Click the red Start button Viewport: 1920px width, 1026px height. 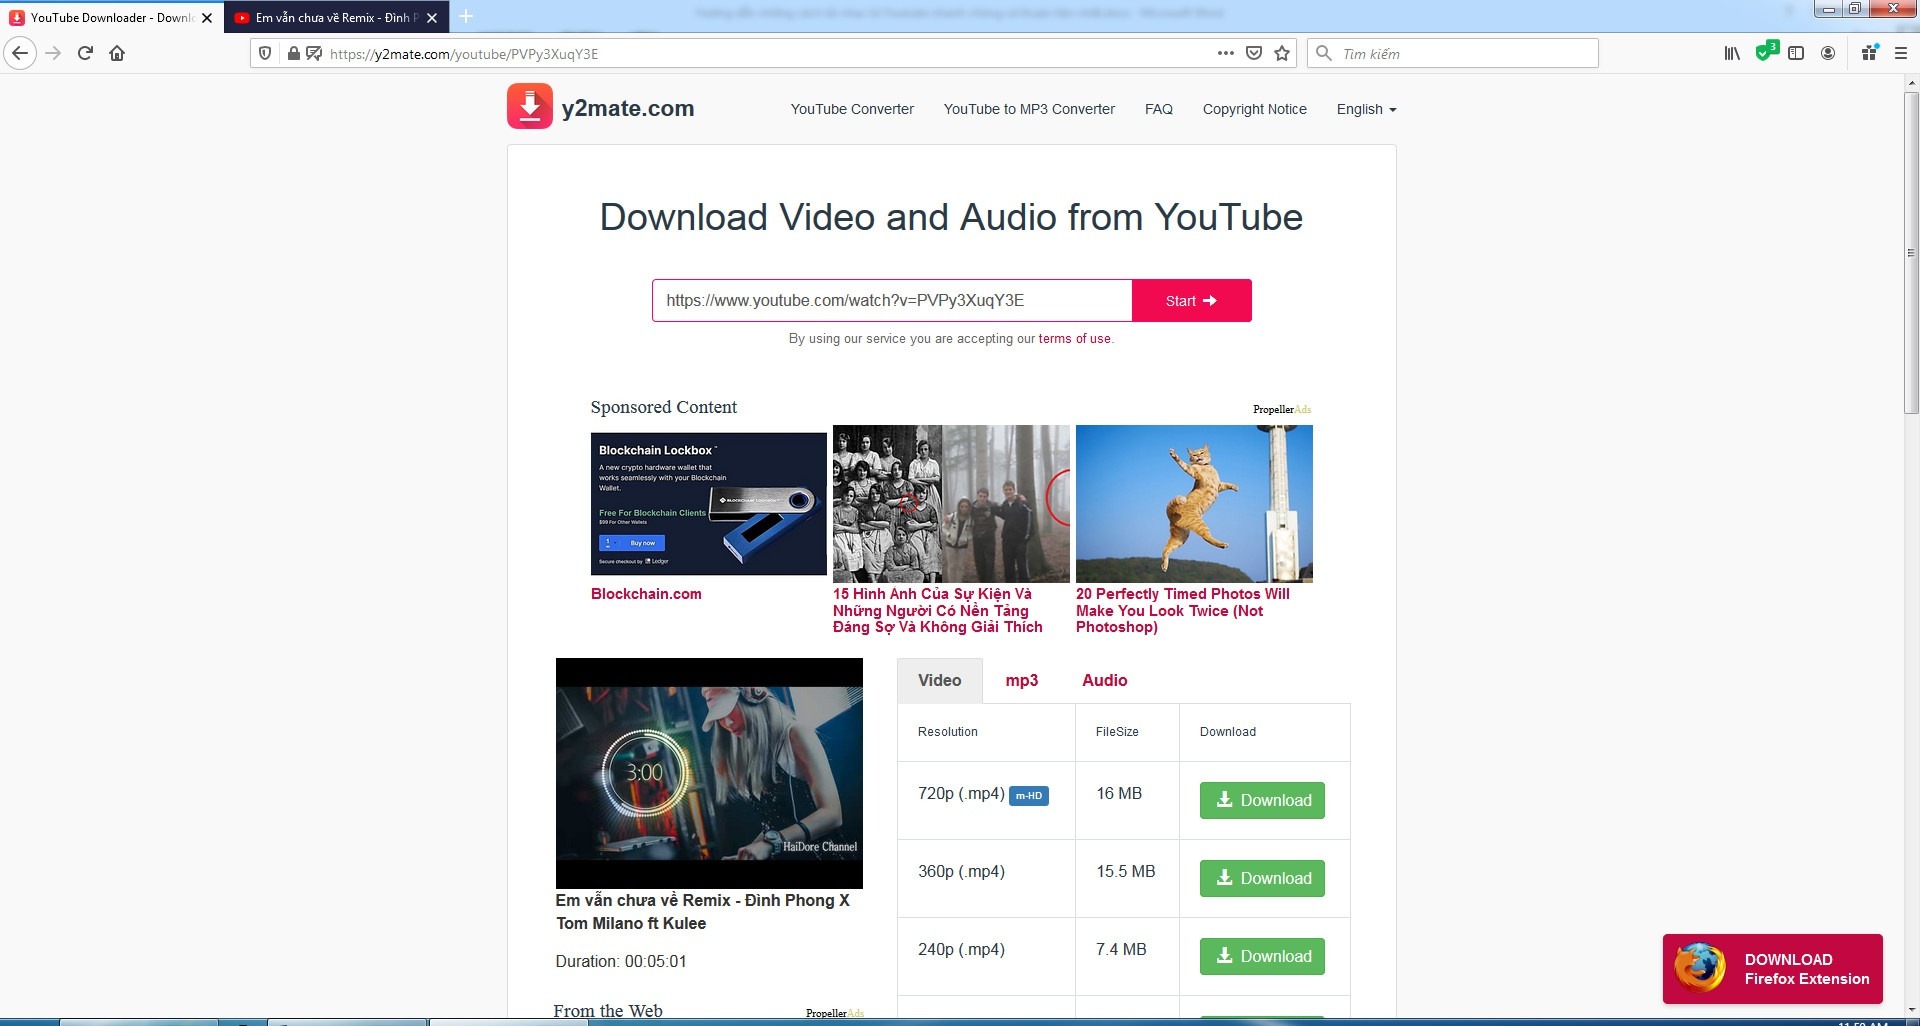[x=1191, y=300]
